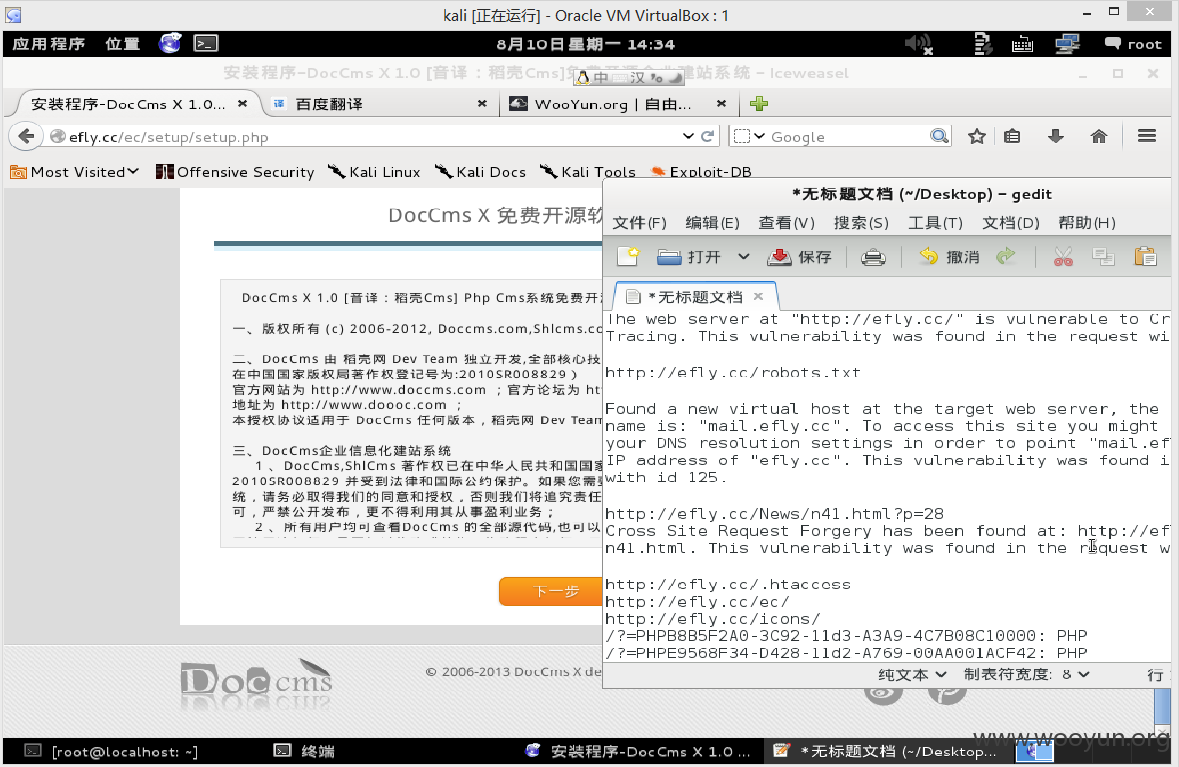Screen dimensions: 1179x767
Task: Switch to the 安装程序-DocCms X browser tab
Action: [x=128, y=104]
